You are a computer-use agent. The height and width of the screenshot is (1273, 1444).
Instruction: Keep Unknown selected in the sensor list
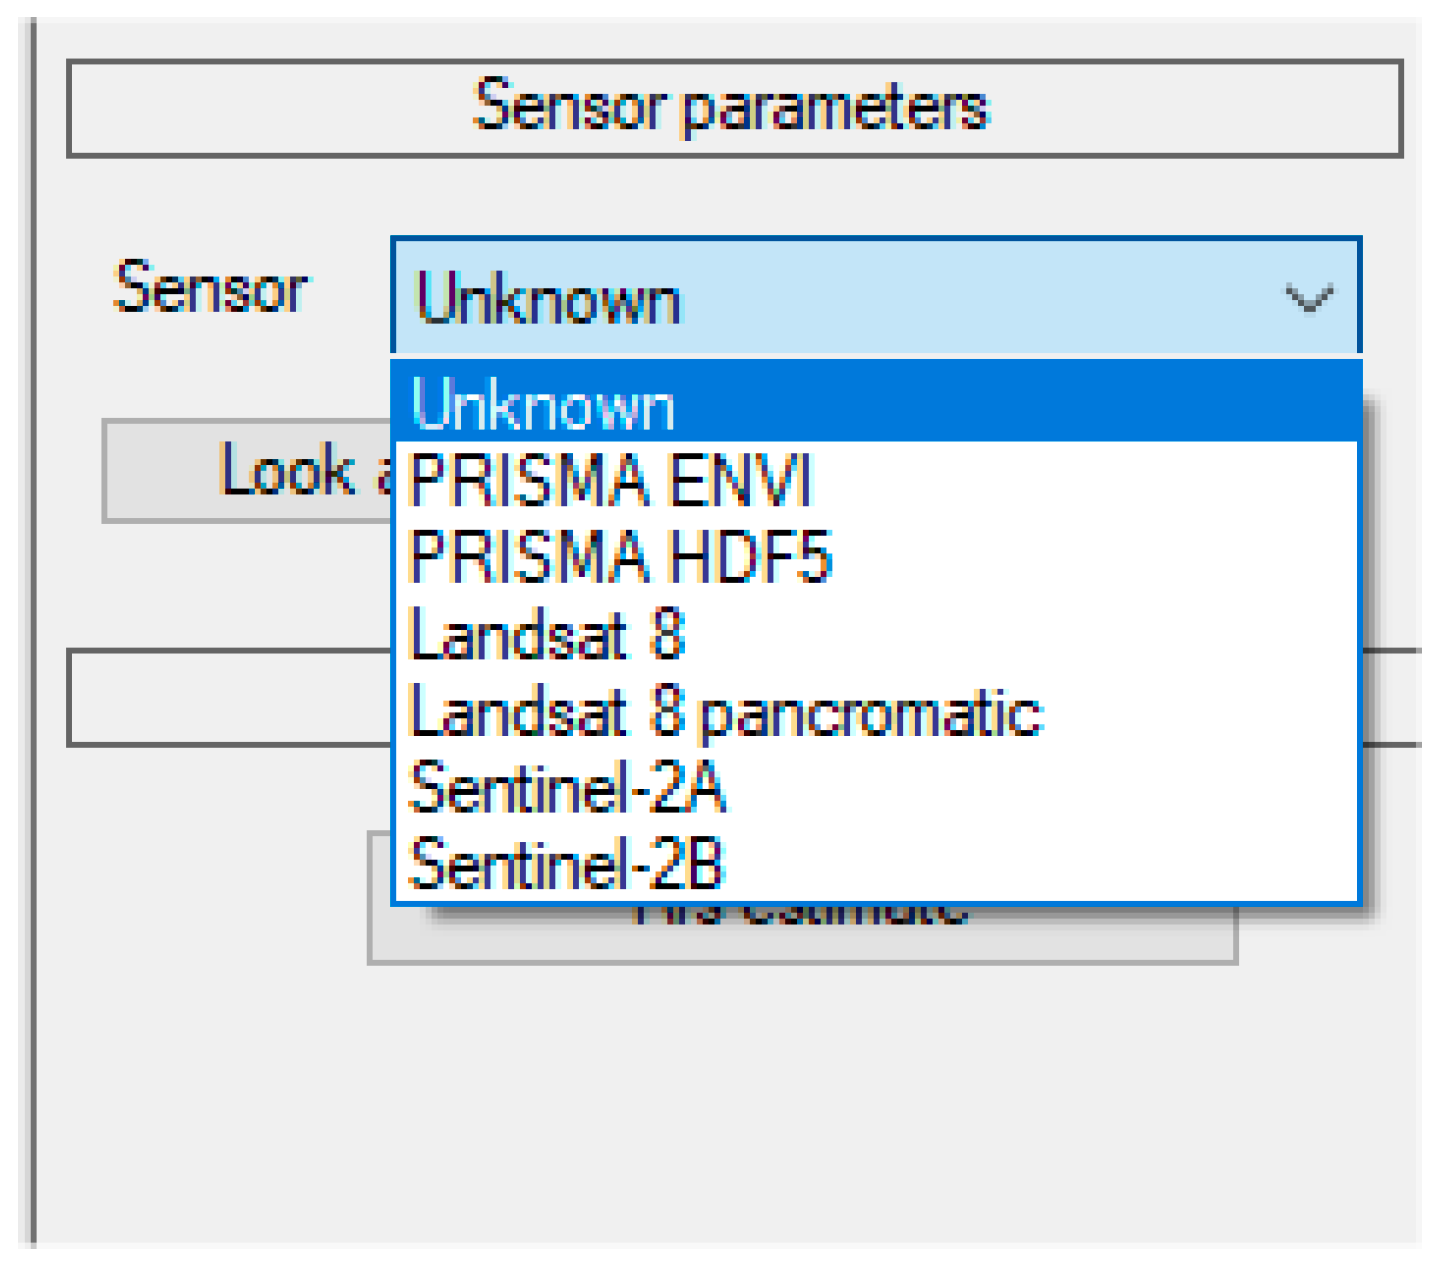[x=545, y=405]
